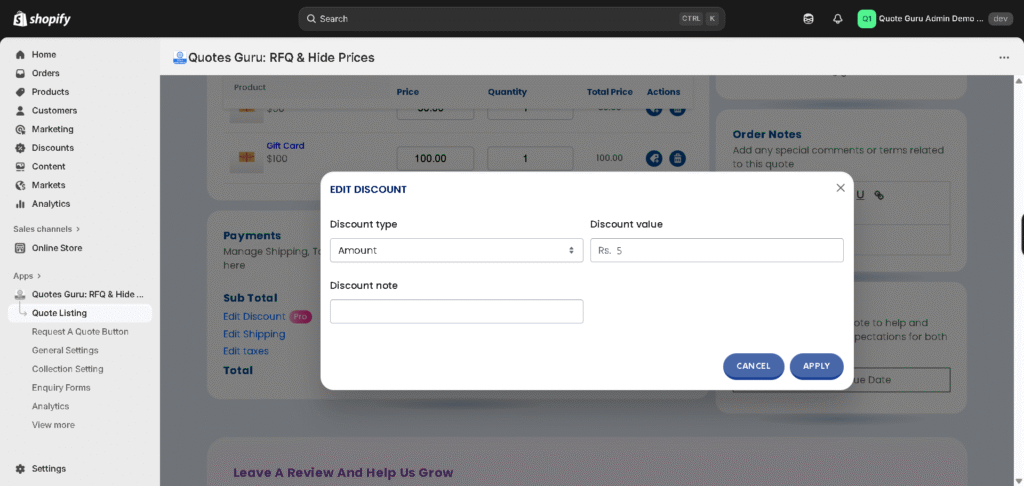Close the Edit Discount dialog with the X
1024x486 pixels.
pyautogui.click(x=840, y=188)
